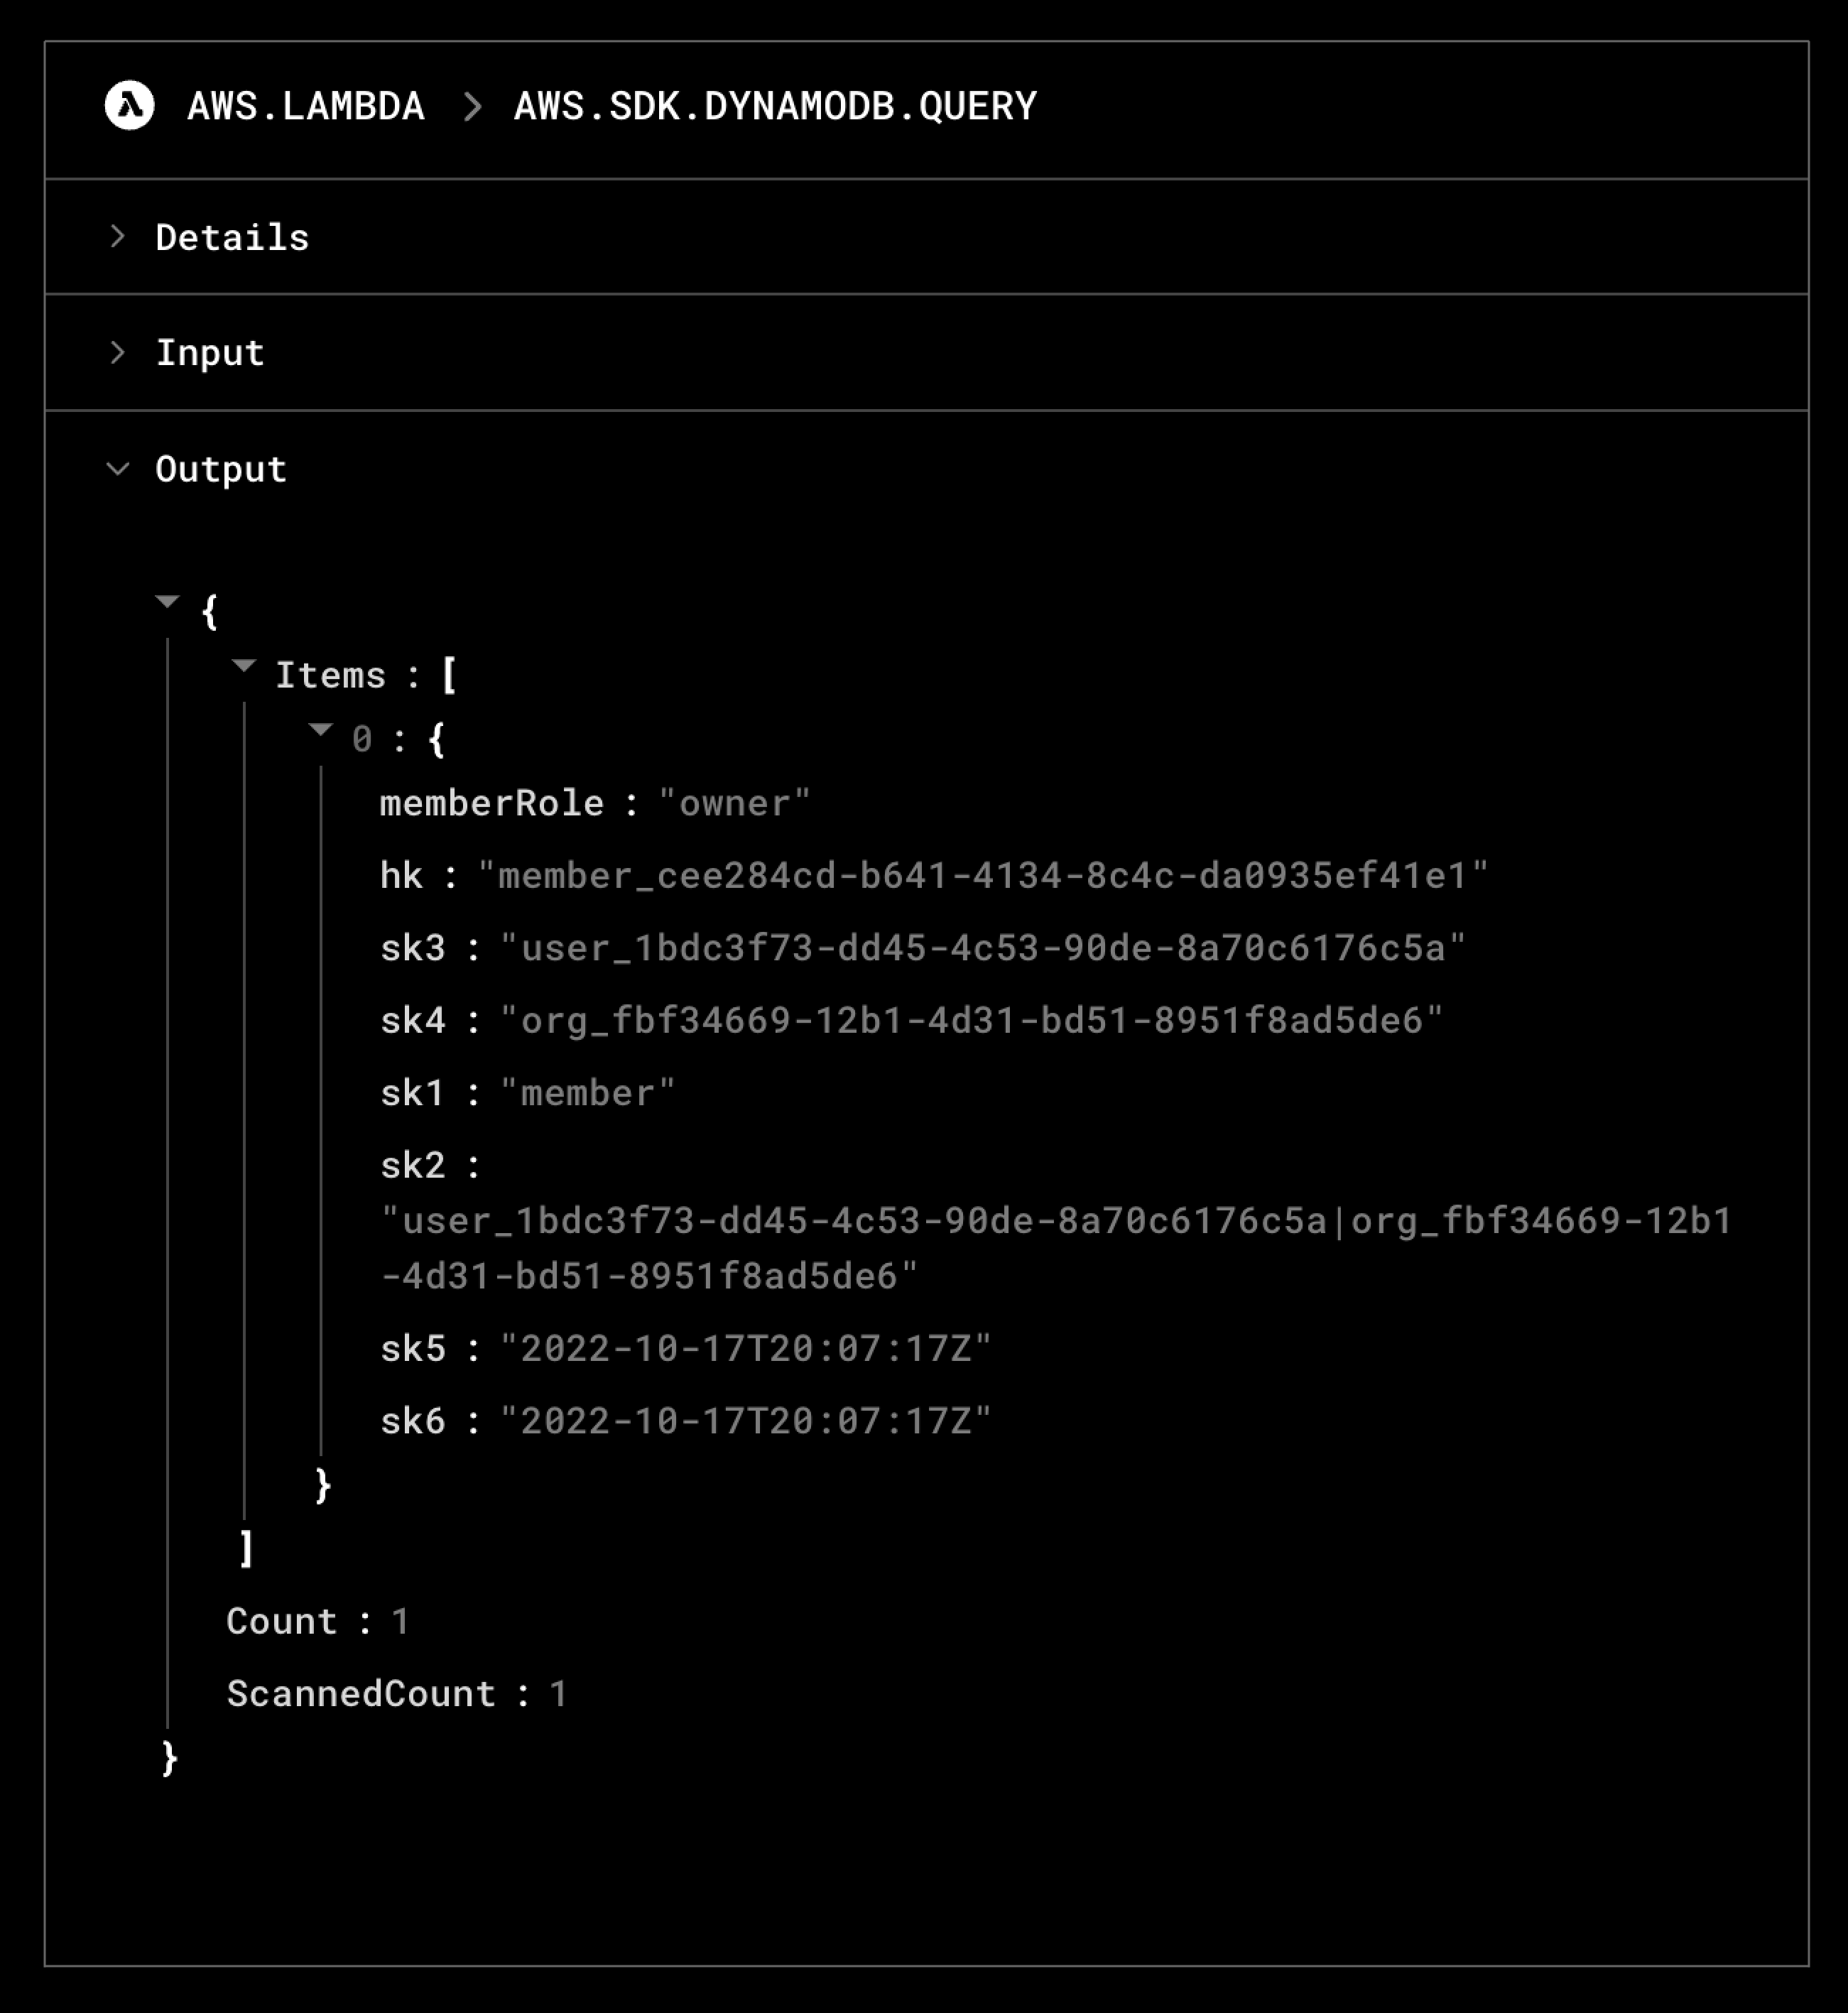1848x2013 pixels.
Task: Click the sk3 user ID value
Action: [x=983, y=948]
